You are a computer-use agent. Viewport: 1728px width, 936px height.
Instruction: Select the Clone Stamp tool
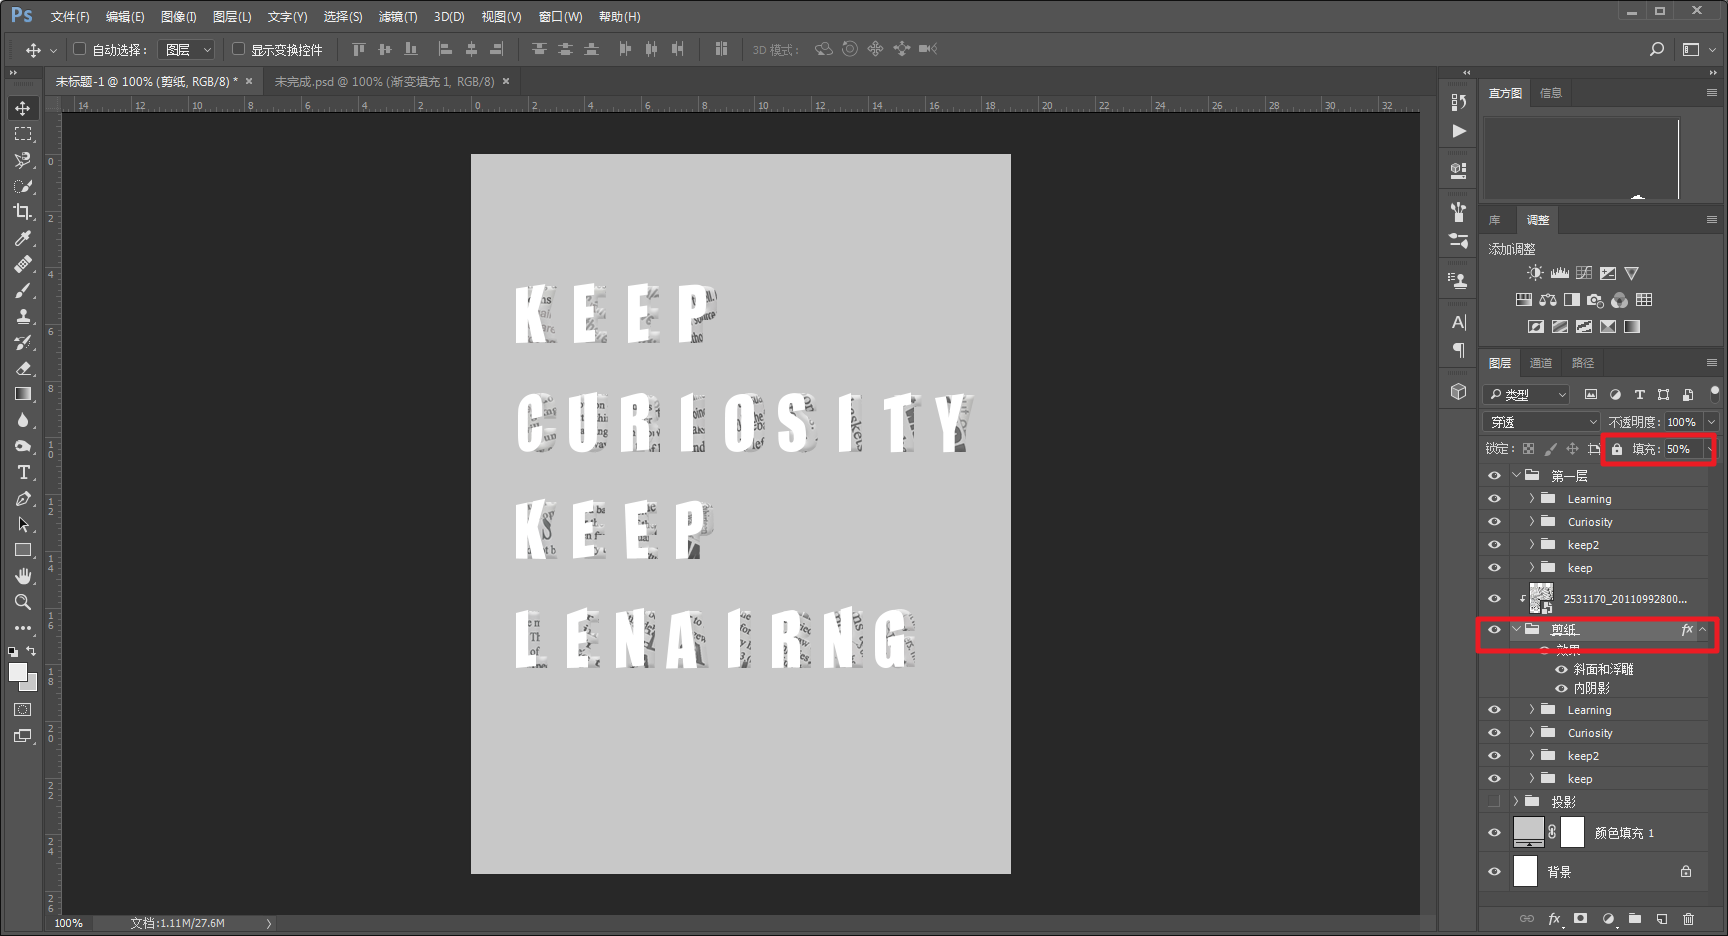click(23, 316)
